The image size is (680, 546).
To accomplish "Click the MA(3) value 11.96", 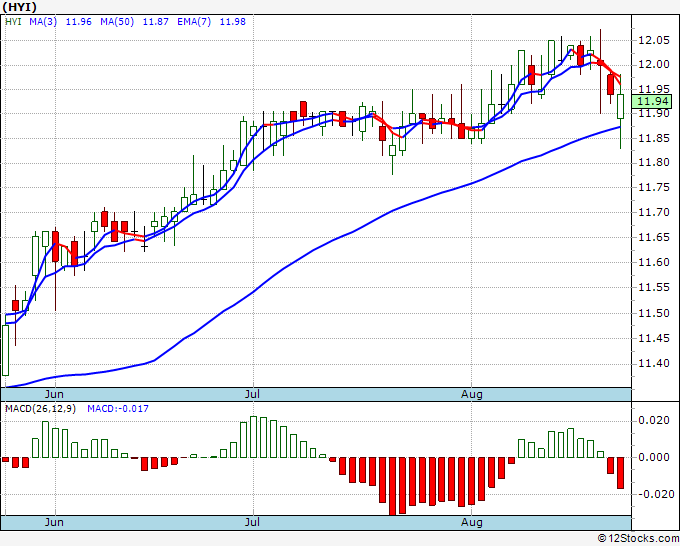I will coord(78,22).
